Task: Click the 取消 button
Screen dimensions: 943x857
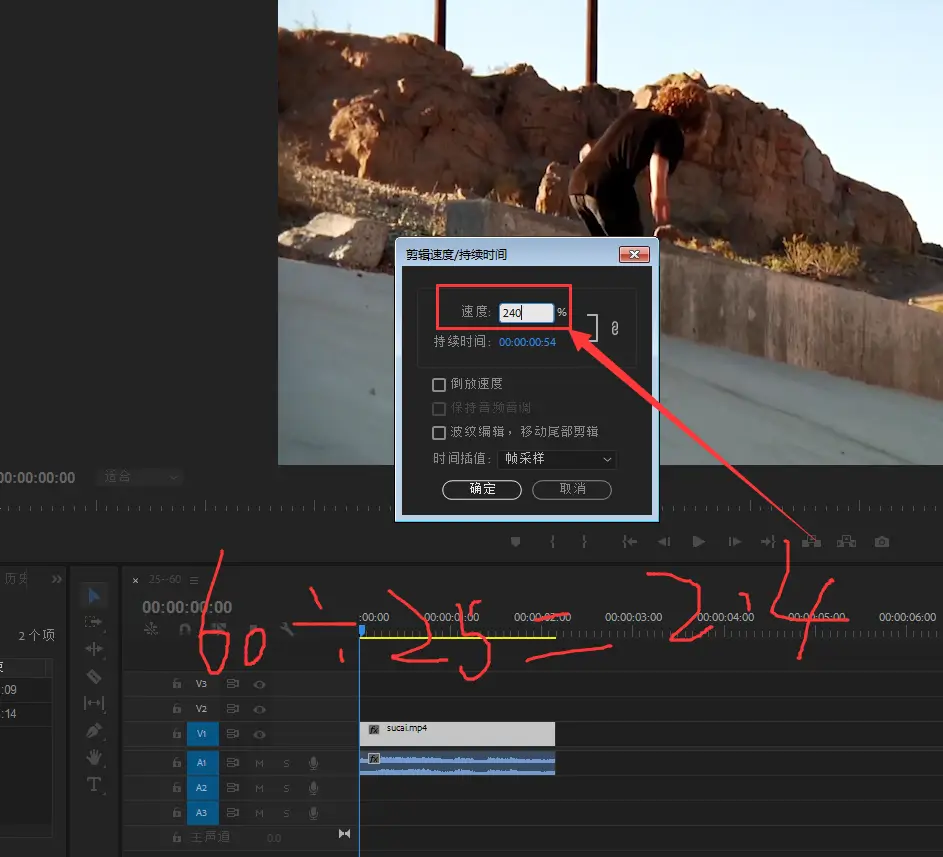Action: (x=572, y=489)
